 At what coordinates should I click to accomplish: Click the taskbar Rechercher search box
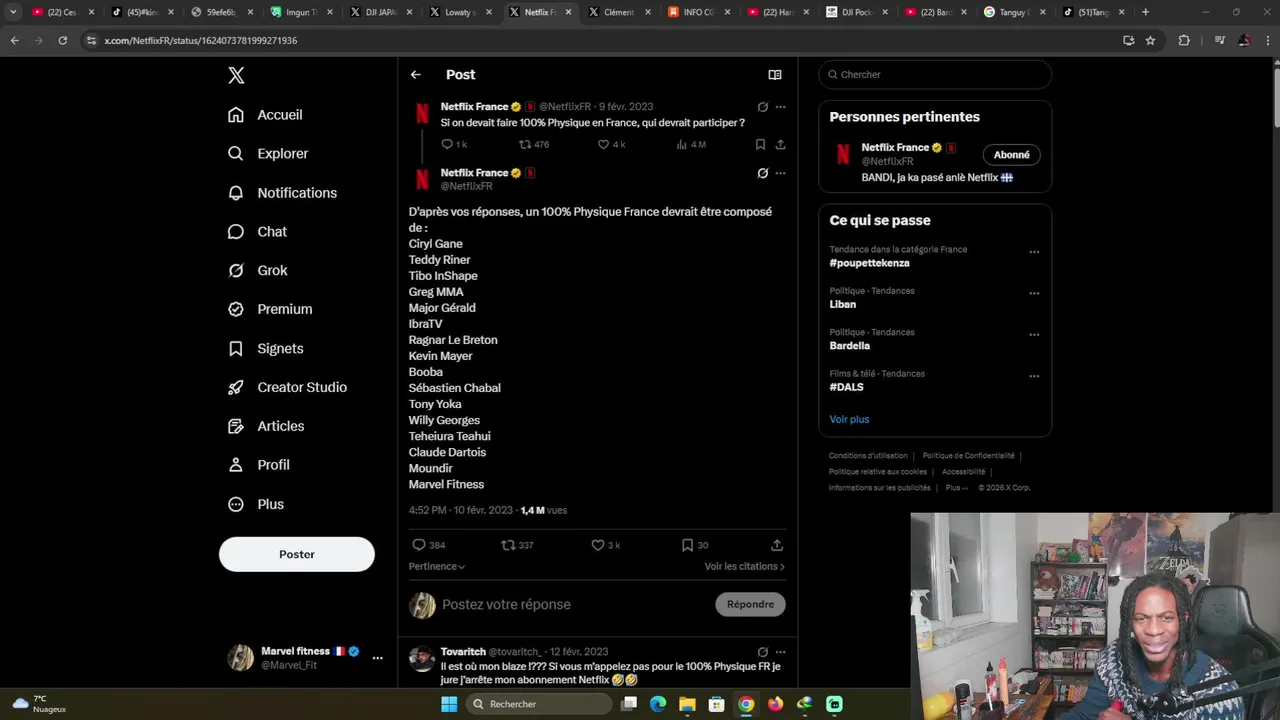coord(539,704)
